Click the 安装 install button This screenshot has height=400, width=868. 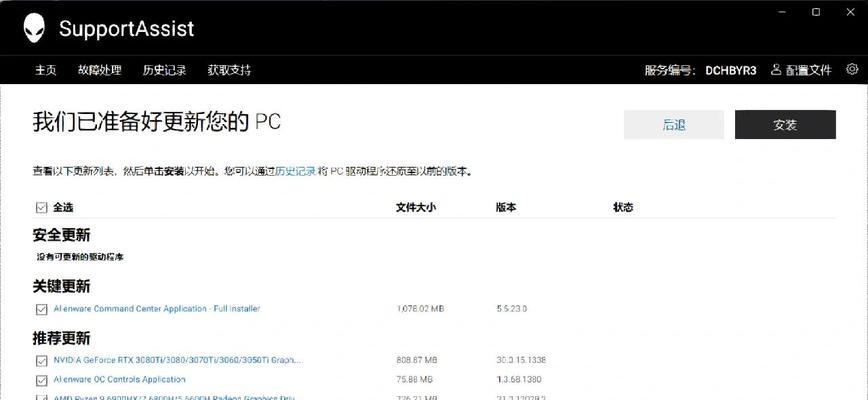(785, 124)
